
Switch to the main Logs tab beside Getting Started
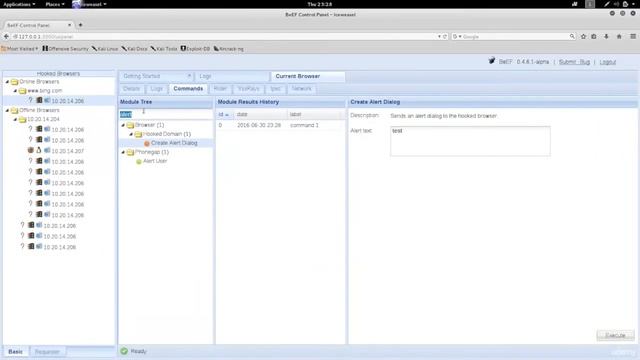click(x=232, y=76)
